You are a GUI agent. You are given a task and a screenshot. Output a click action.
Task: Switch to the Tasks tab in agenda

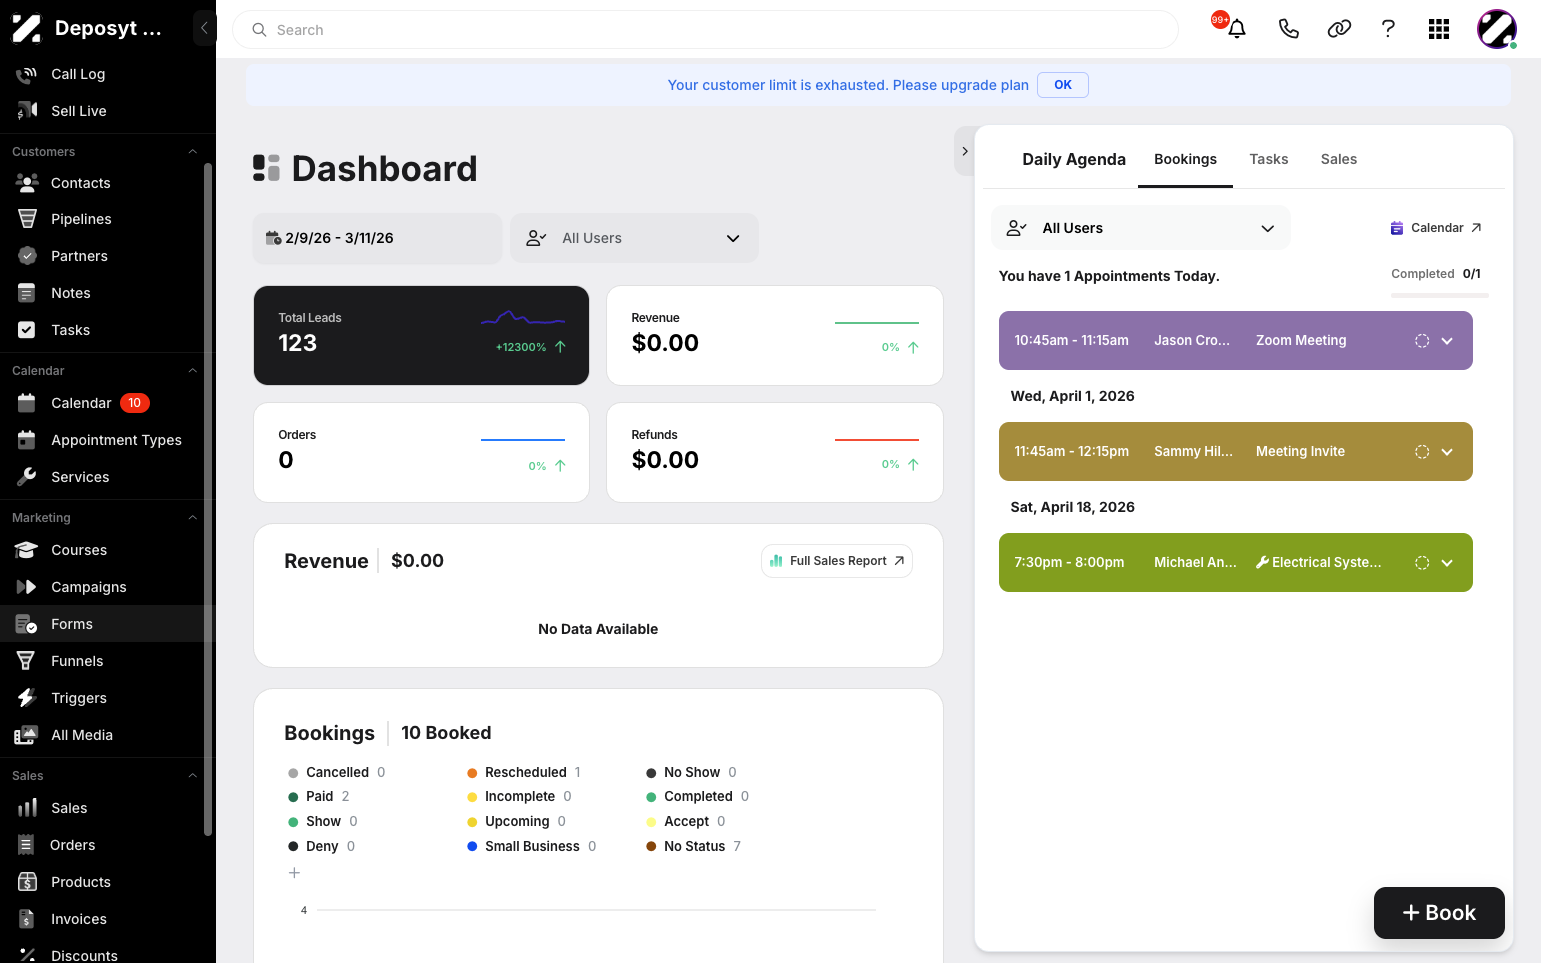[1268, 159]
